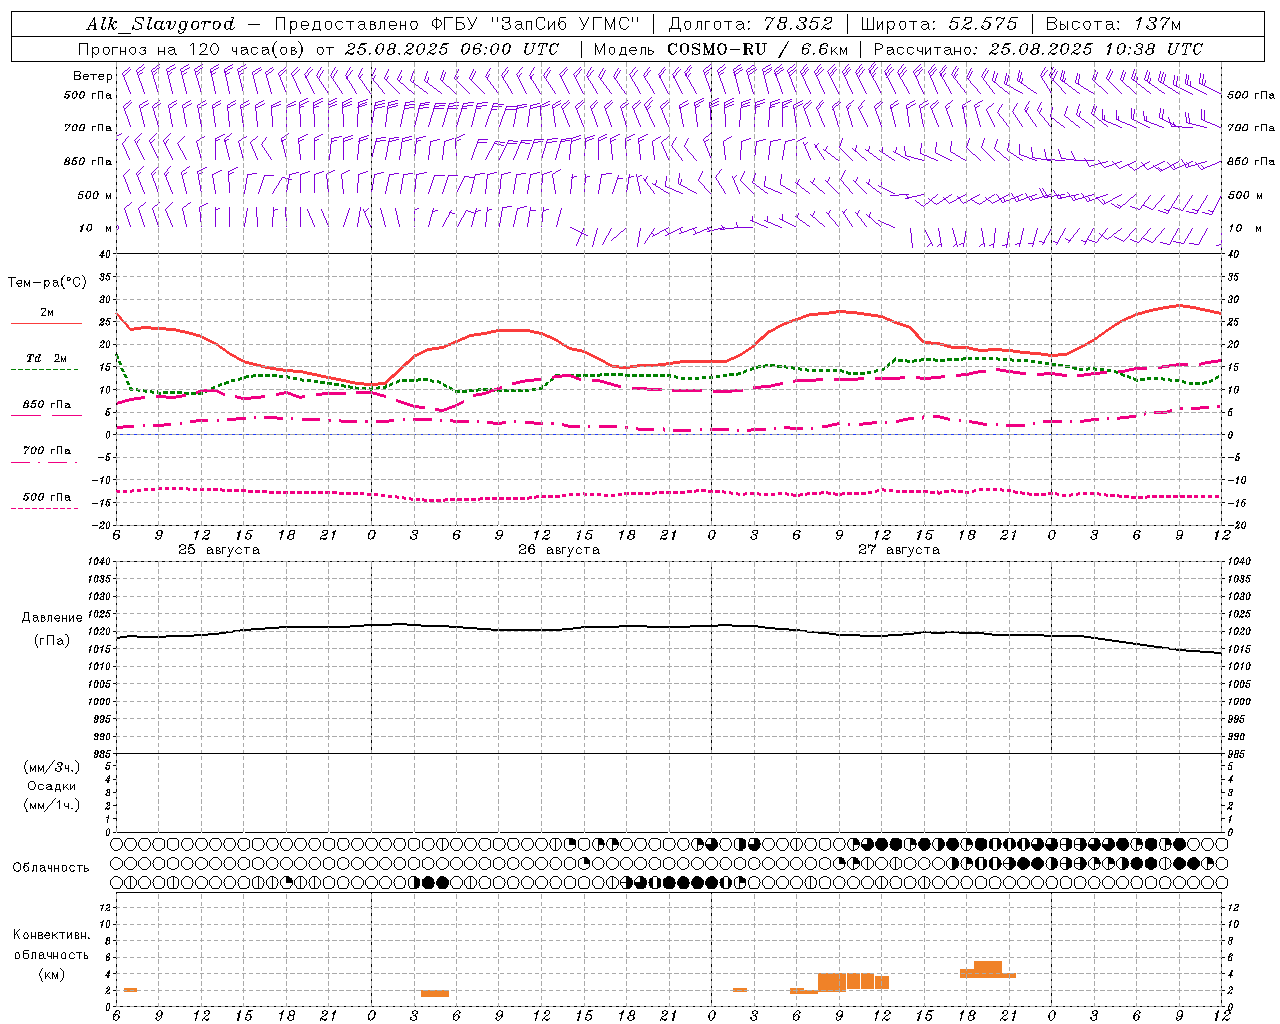Screen dimensions: 1280x1024
Task: Click the tallest orange convective cloud bar
Action: (x=988, y=969)
